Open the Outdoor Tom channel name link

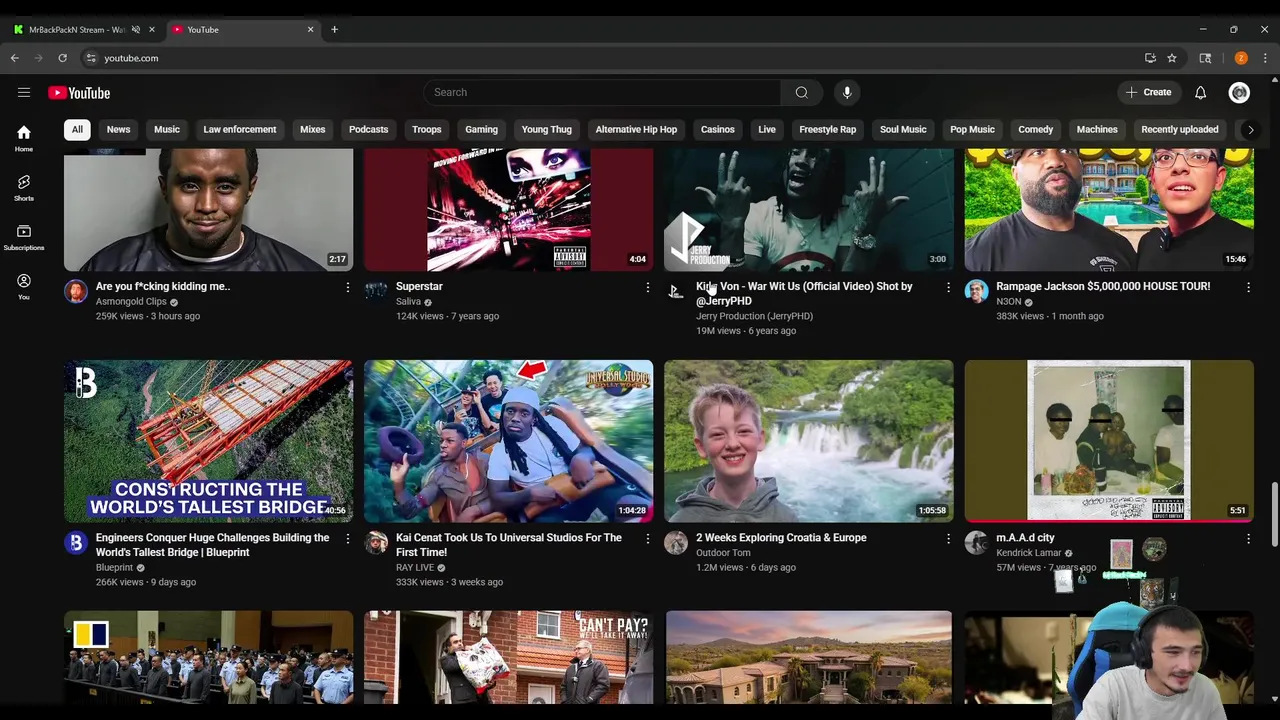pos(723,552)
